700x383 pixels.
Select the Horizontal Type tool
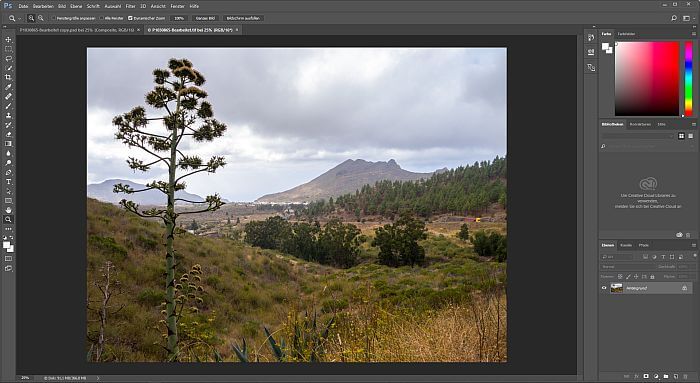pyautogui.click(x=8, y=182)
